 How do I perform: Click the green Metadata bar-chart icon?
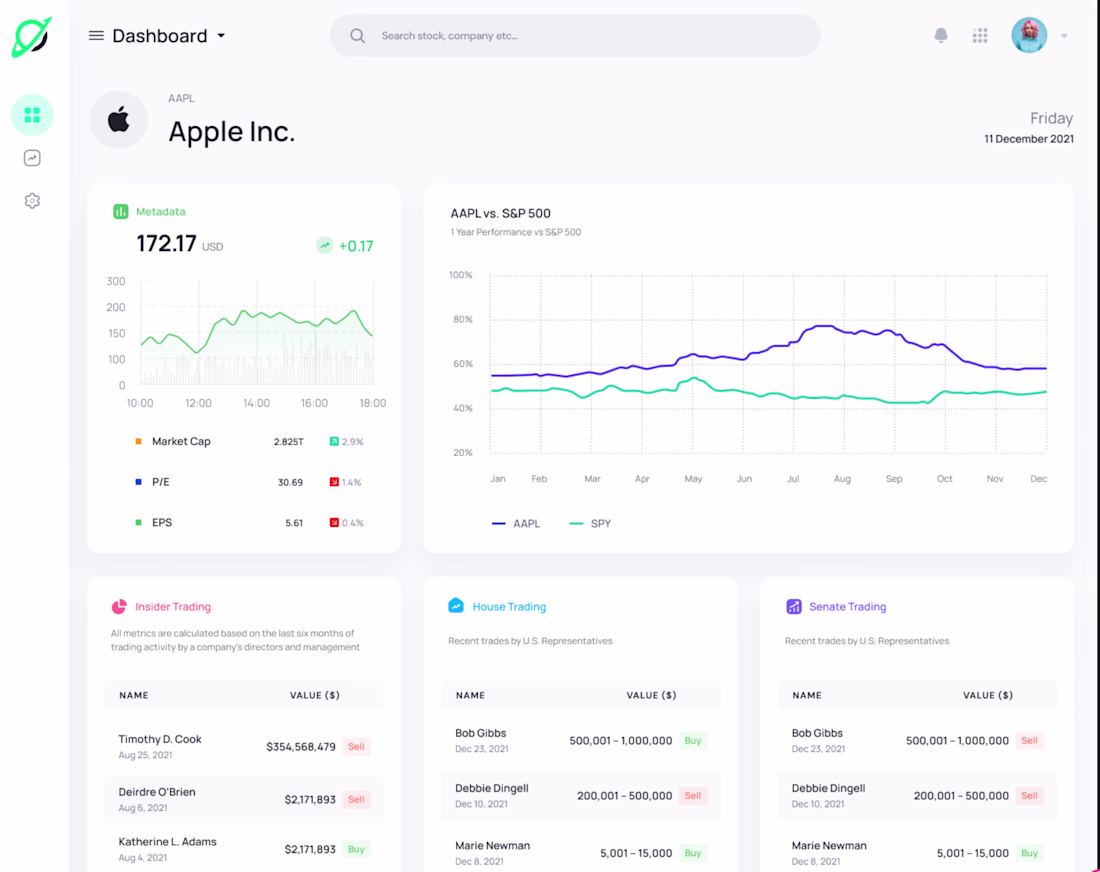[121, 211]
